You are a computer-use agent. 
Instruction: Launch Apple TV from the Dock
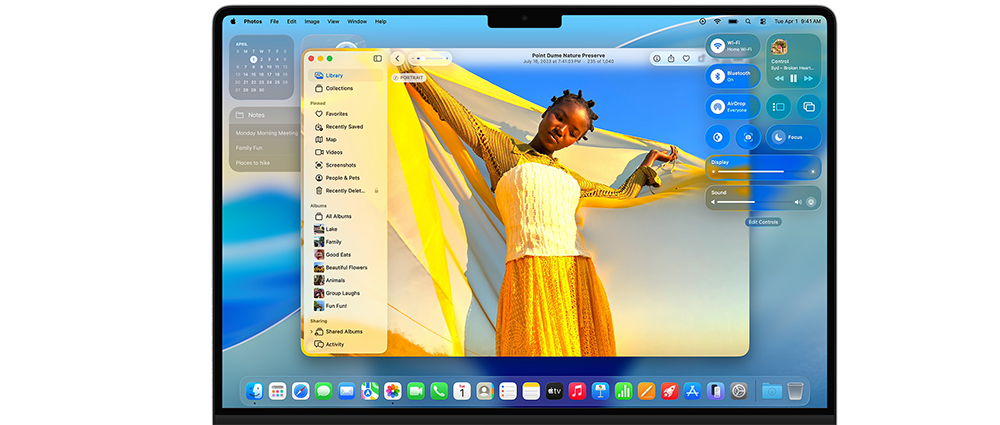coord(554,391)
